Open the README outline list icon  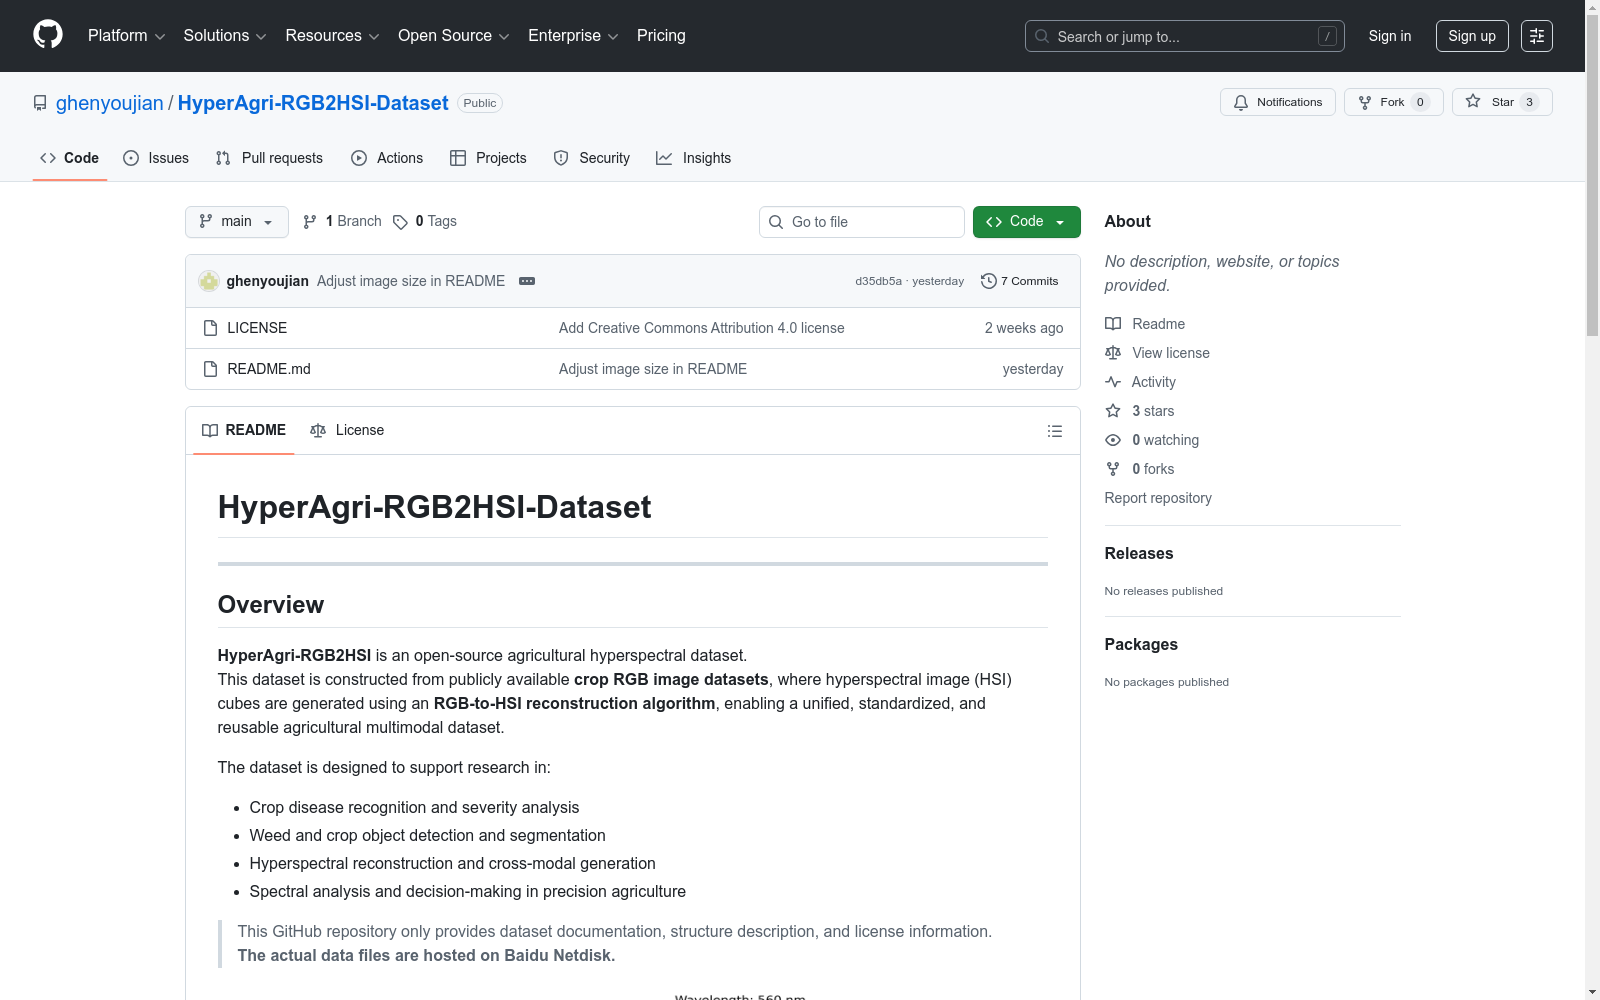[1055, 431]
